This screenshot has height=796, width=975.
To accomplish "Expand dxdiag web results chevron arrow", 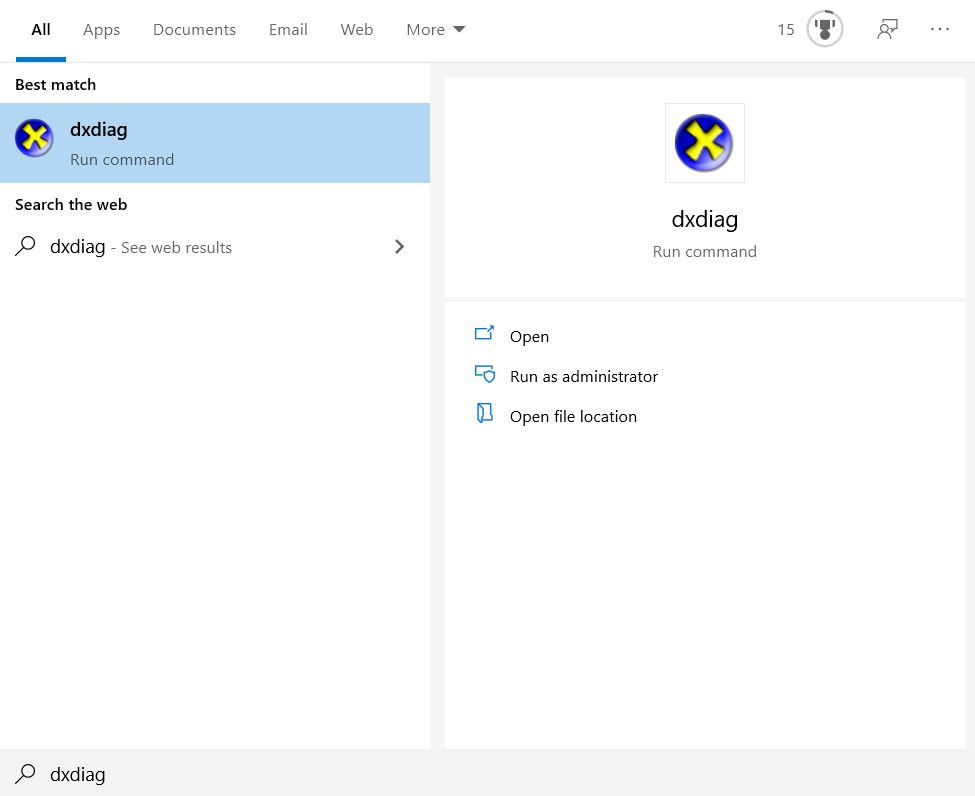I will click(x=399, y=247).
